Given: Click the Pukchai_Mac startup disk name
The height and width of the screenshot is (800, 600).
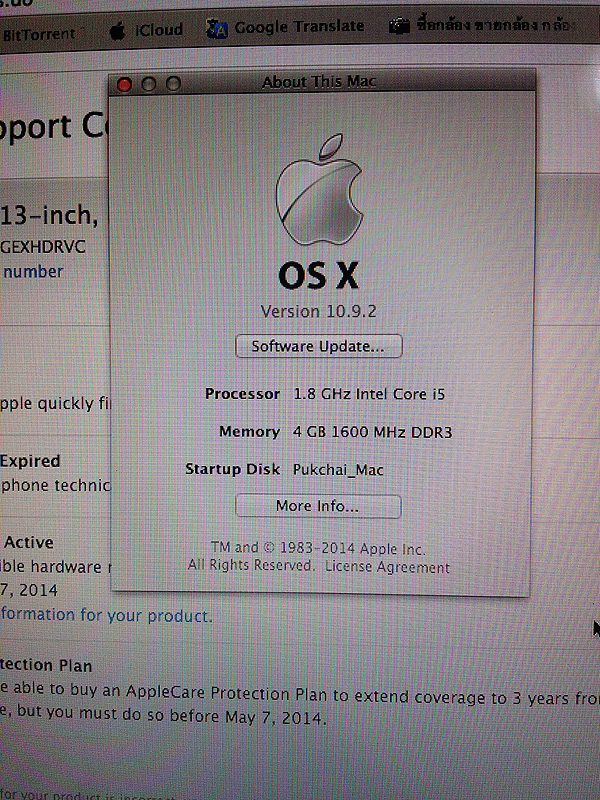Looking at the screenshot, I should (x=338, y=469).
